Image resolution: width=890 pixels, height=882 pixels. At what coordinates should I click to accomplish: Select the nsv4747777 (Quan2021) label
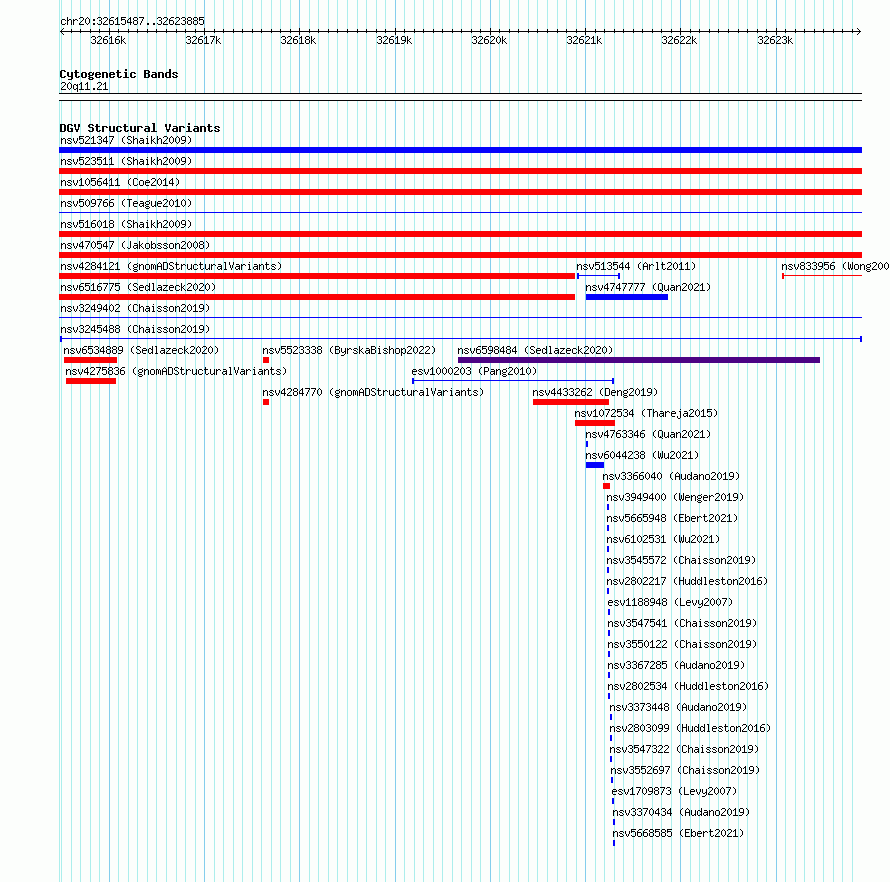point(648,287)
